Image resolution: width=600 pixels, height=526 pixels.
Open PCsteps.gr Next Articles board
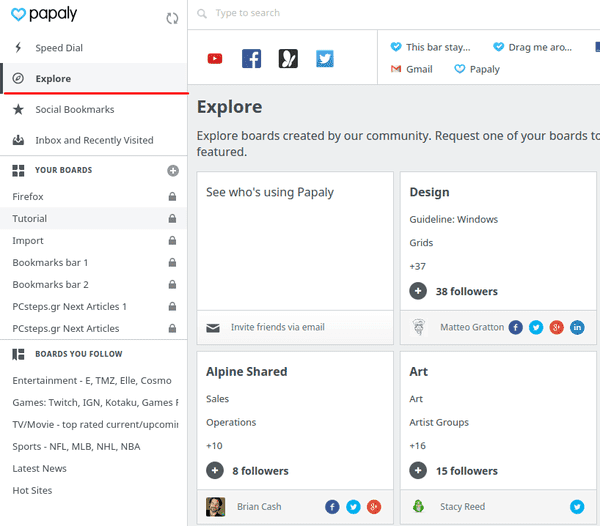coord(66,329)
